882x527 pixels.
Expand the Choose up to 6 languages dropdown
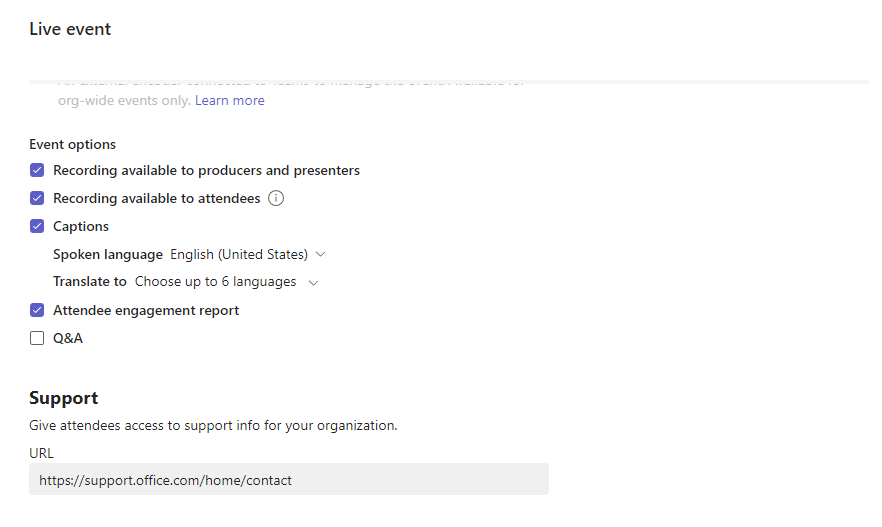click(x=227, y=282)
